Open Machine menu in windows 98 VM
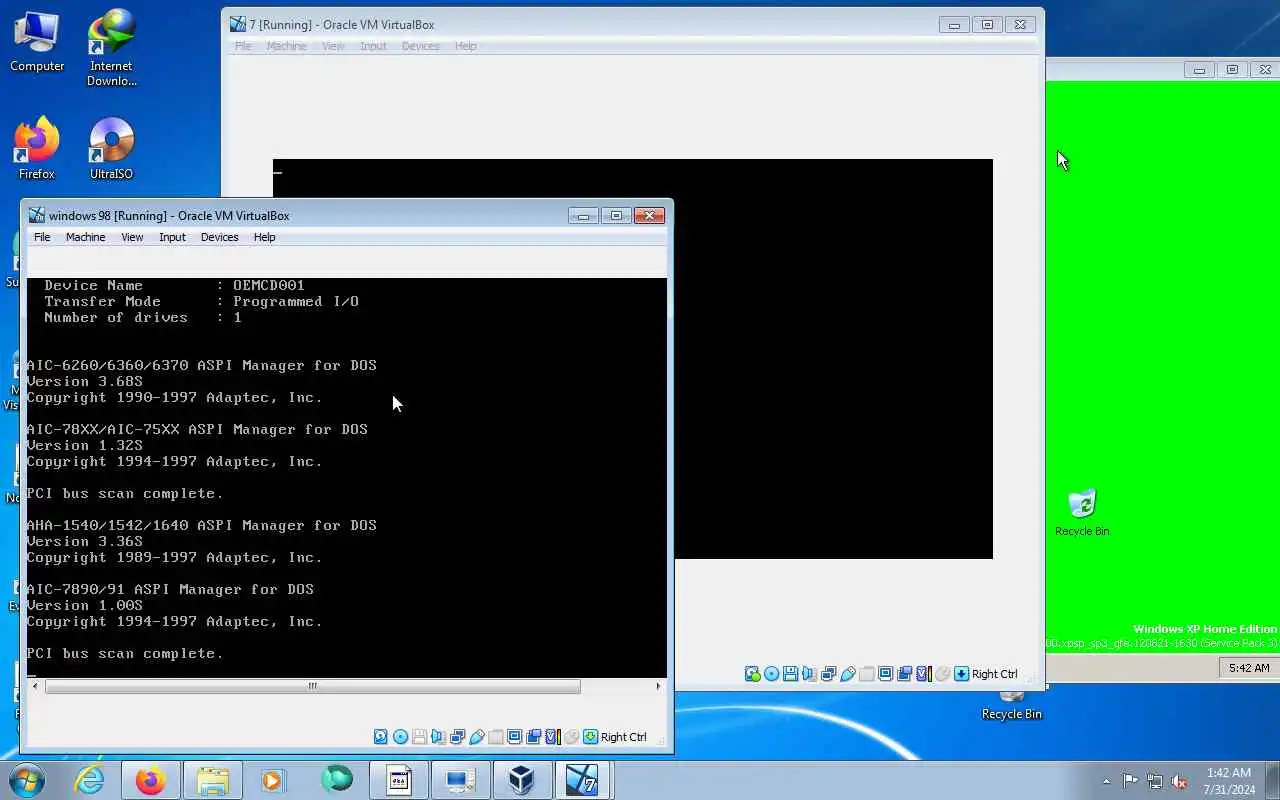This screenshot has height=800, width=1280. click(85, 237)
